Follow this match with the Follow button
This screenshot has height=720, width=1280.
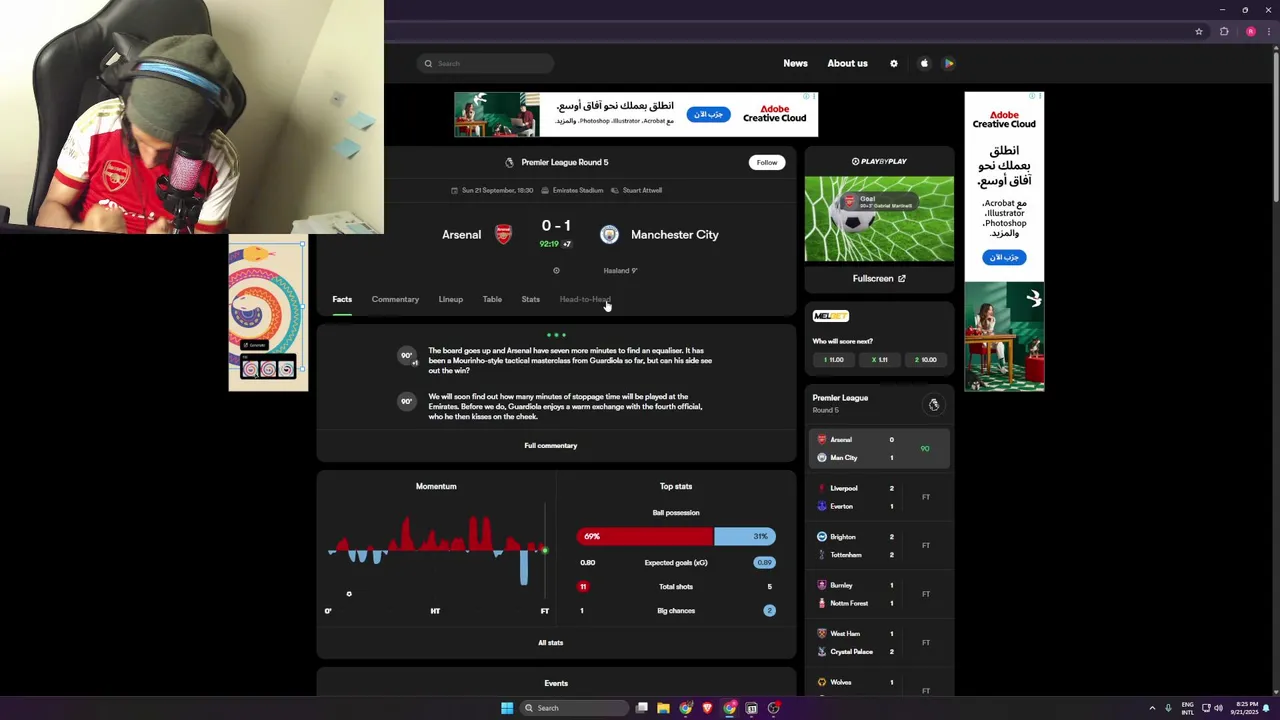point(767,162)
